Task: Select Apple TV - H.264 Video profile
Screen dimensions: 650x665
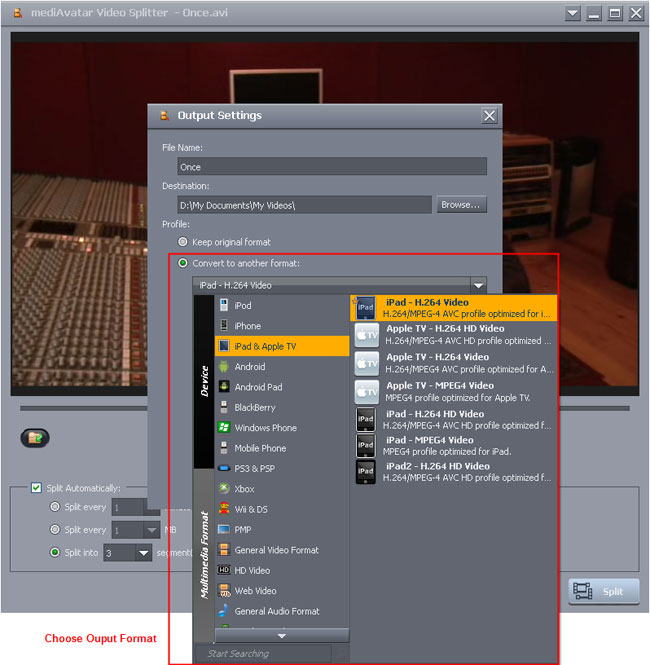Action: pyautogui.click(x=454, y=363)
